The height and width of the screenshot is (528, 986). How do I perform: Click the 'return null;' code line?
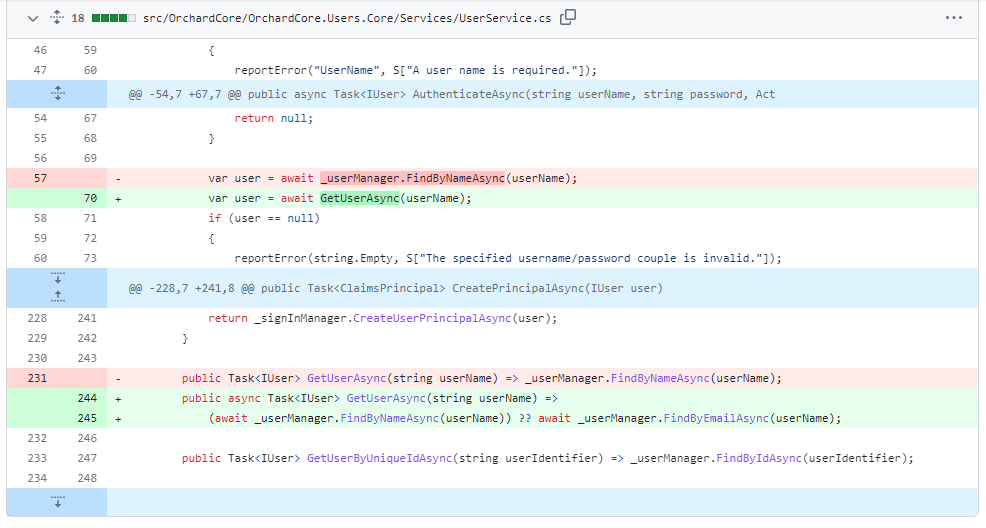274,118
